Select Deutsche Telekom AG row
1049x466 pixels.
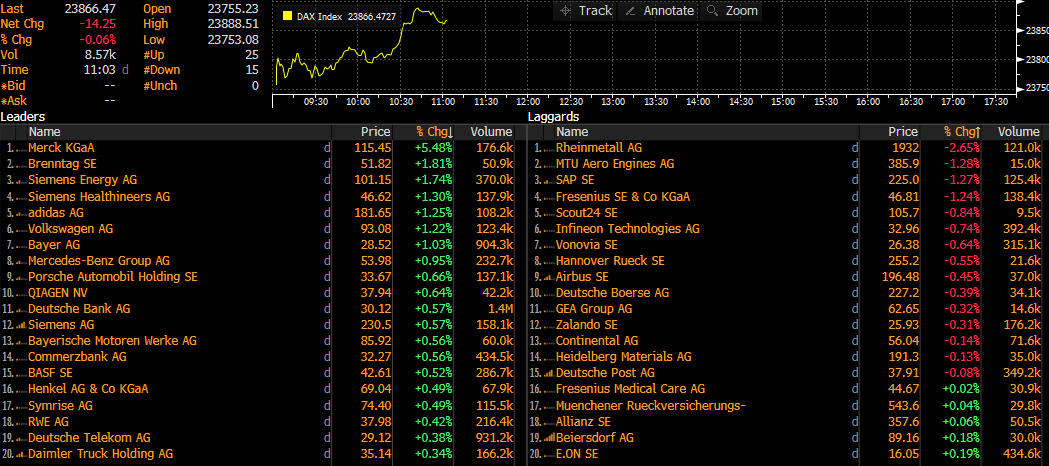(89, 437)
